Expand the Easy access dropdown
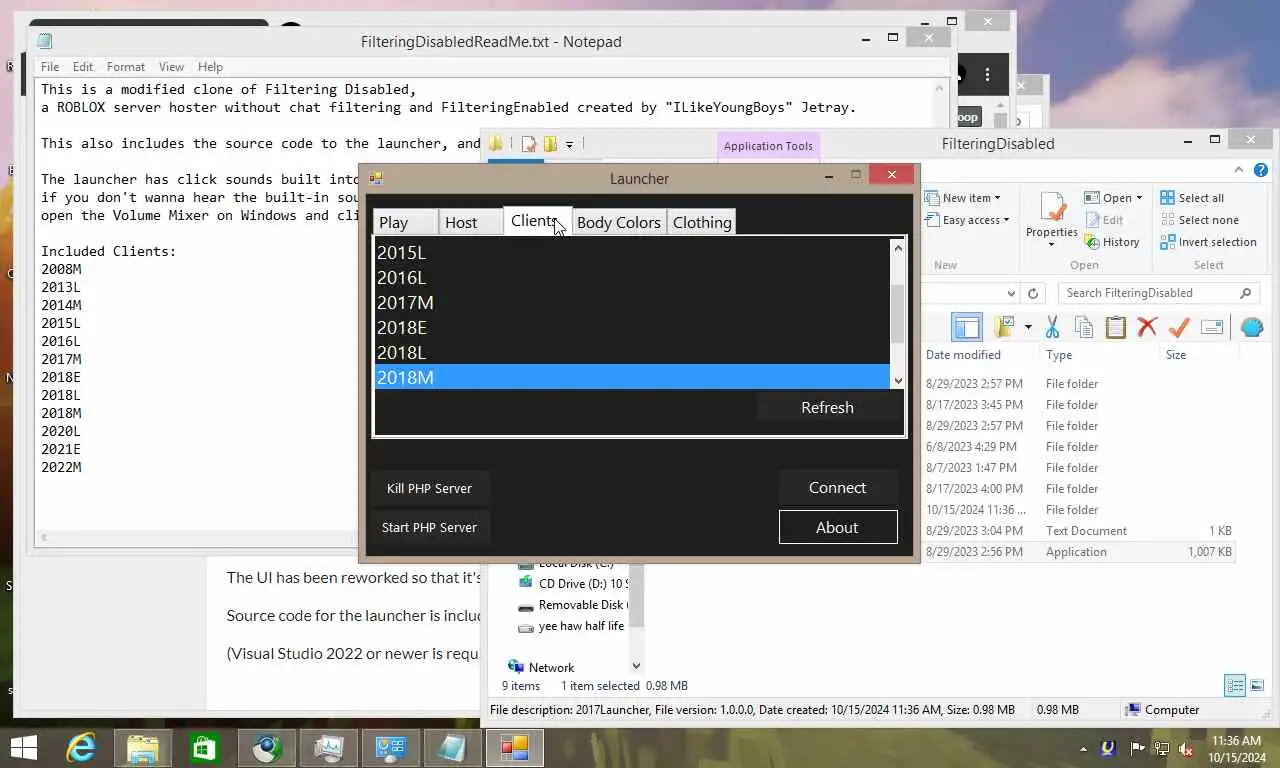The image size is (1280, 768). [966, 220]
